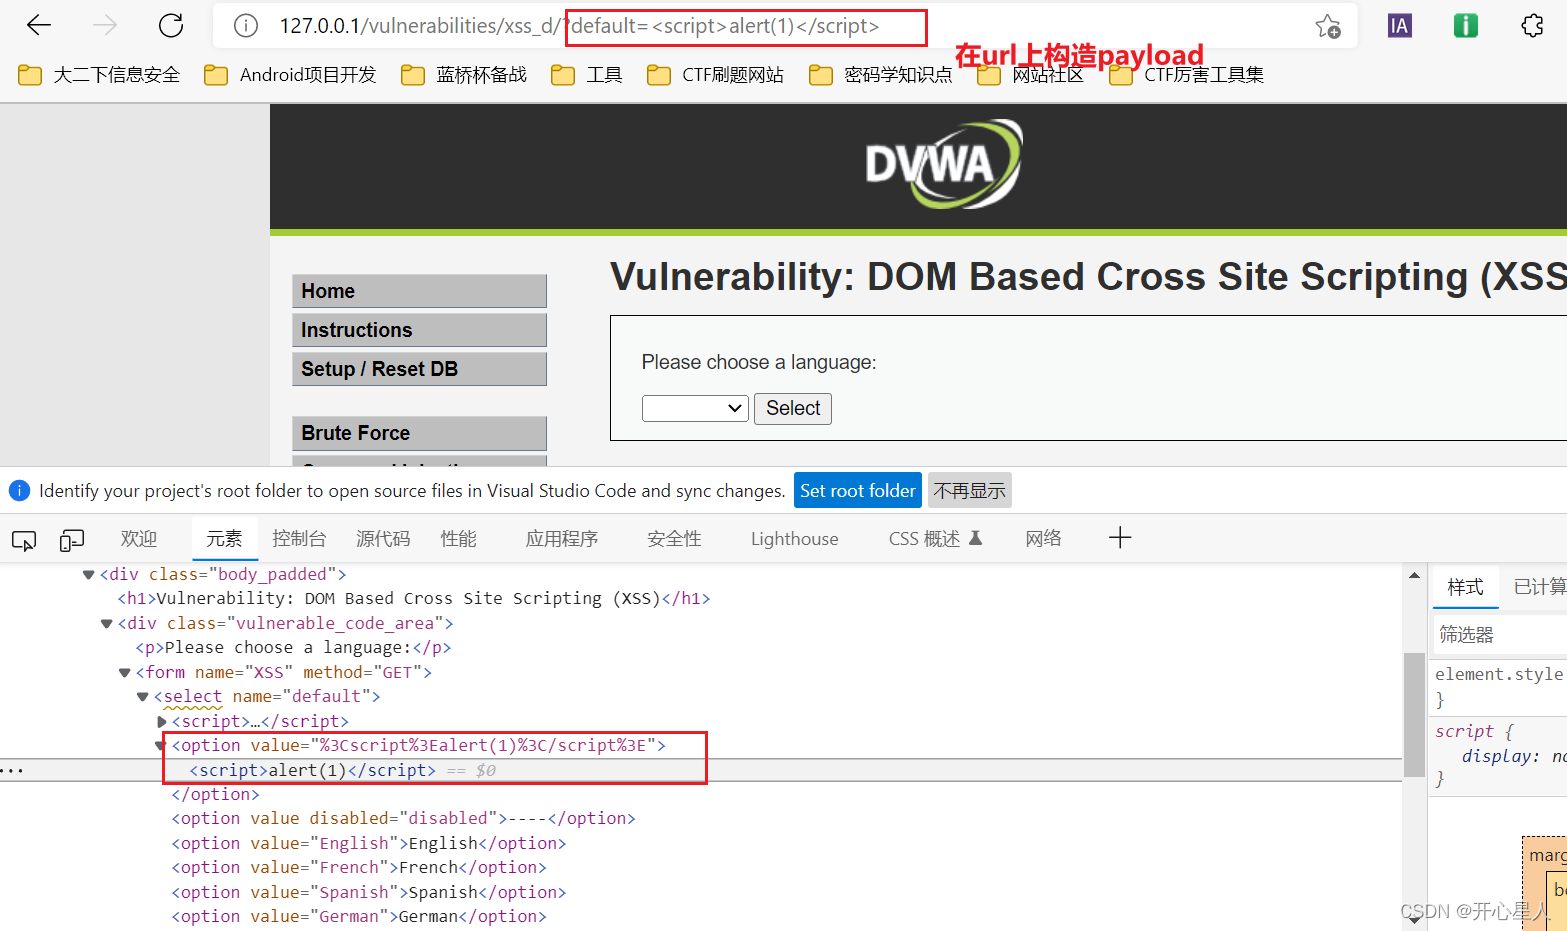This screenshot has width=1567, height=931.
Task: Collapse the form name XSS node
Action: [124, 673]
